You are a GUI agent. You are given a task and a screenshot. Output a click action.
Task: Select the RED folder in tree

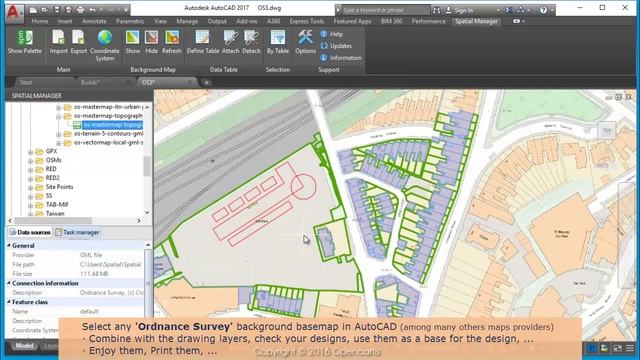point(51,169)
